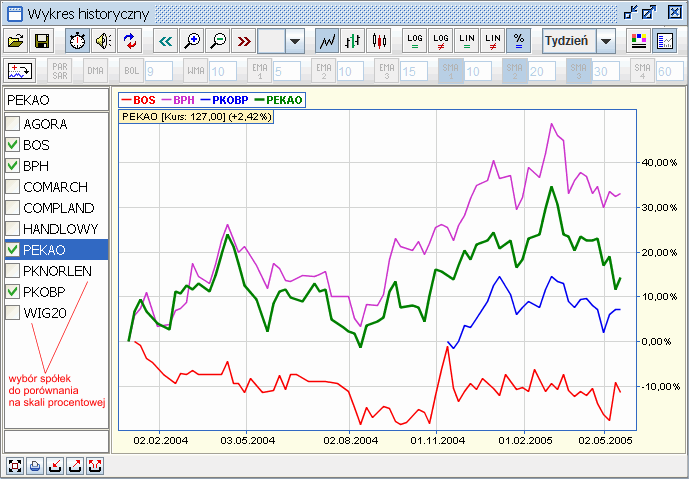Toggle the WMA indicator button
This screenshot has width=689, height=479.
(196, 71)
